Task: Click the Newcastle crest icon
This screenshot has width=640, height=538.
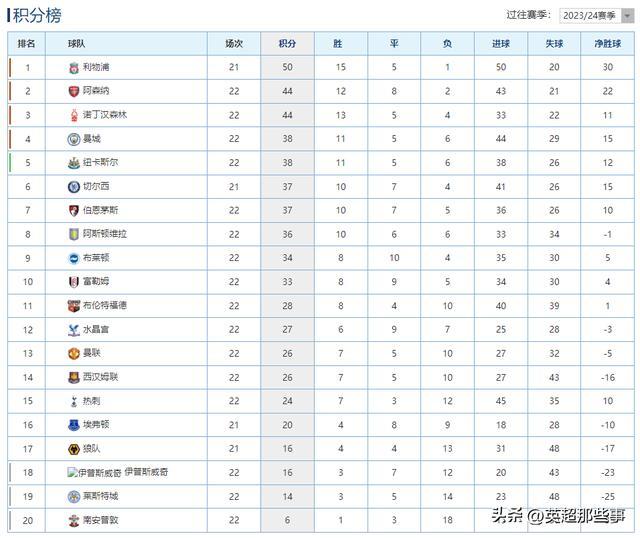Action: [73, 163]
